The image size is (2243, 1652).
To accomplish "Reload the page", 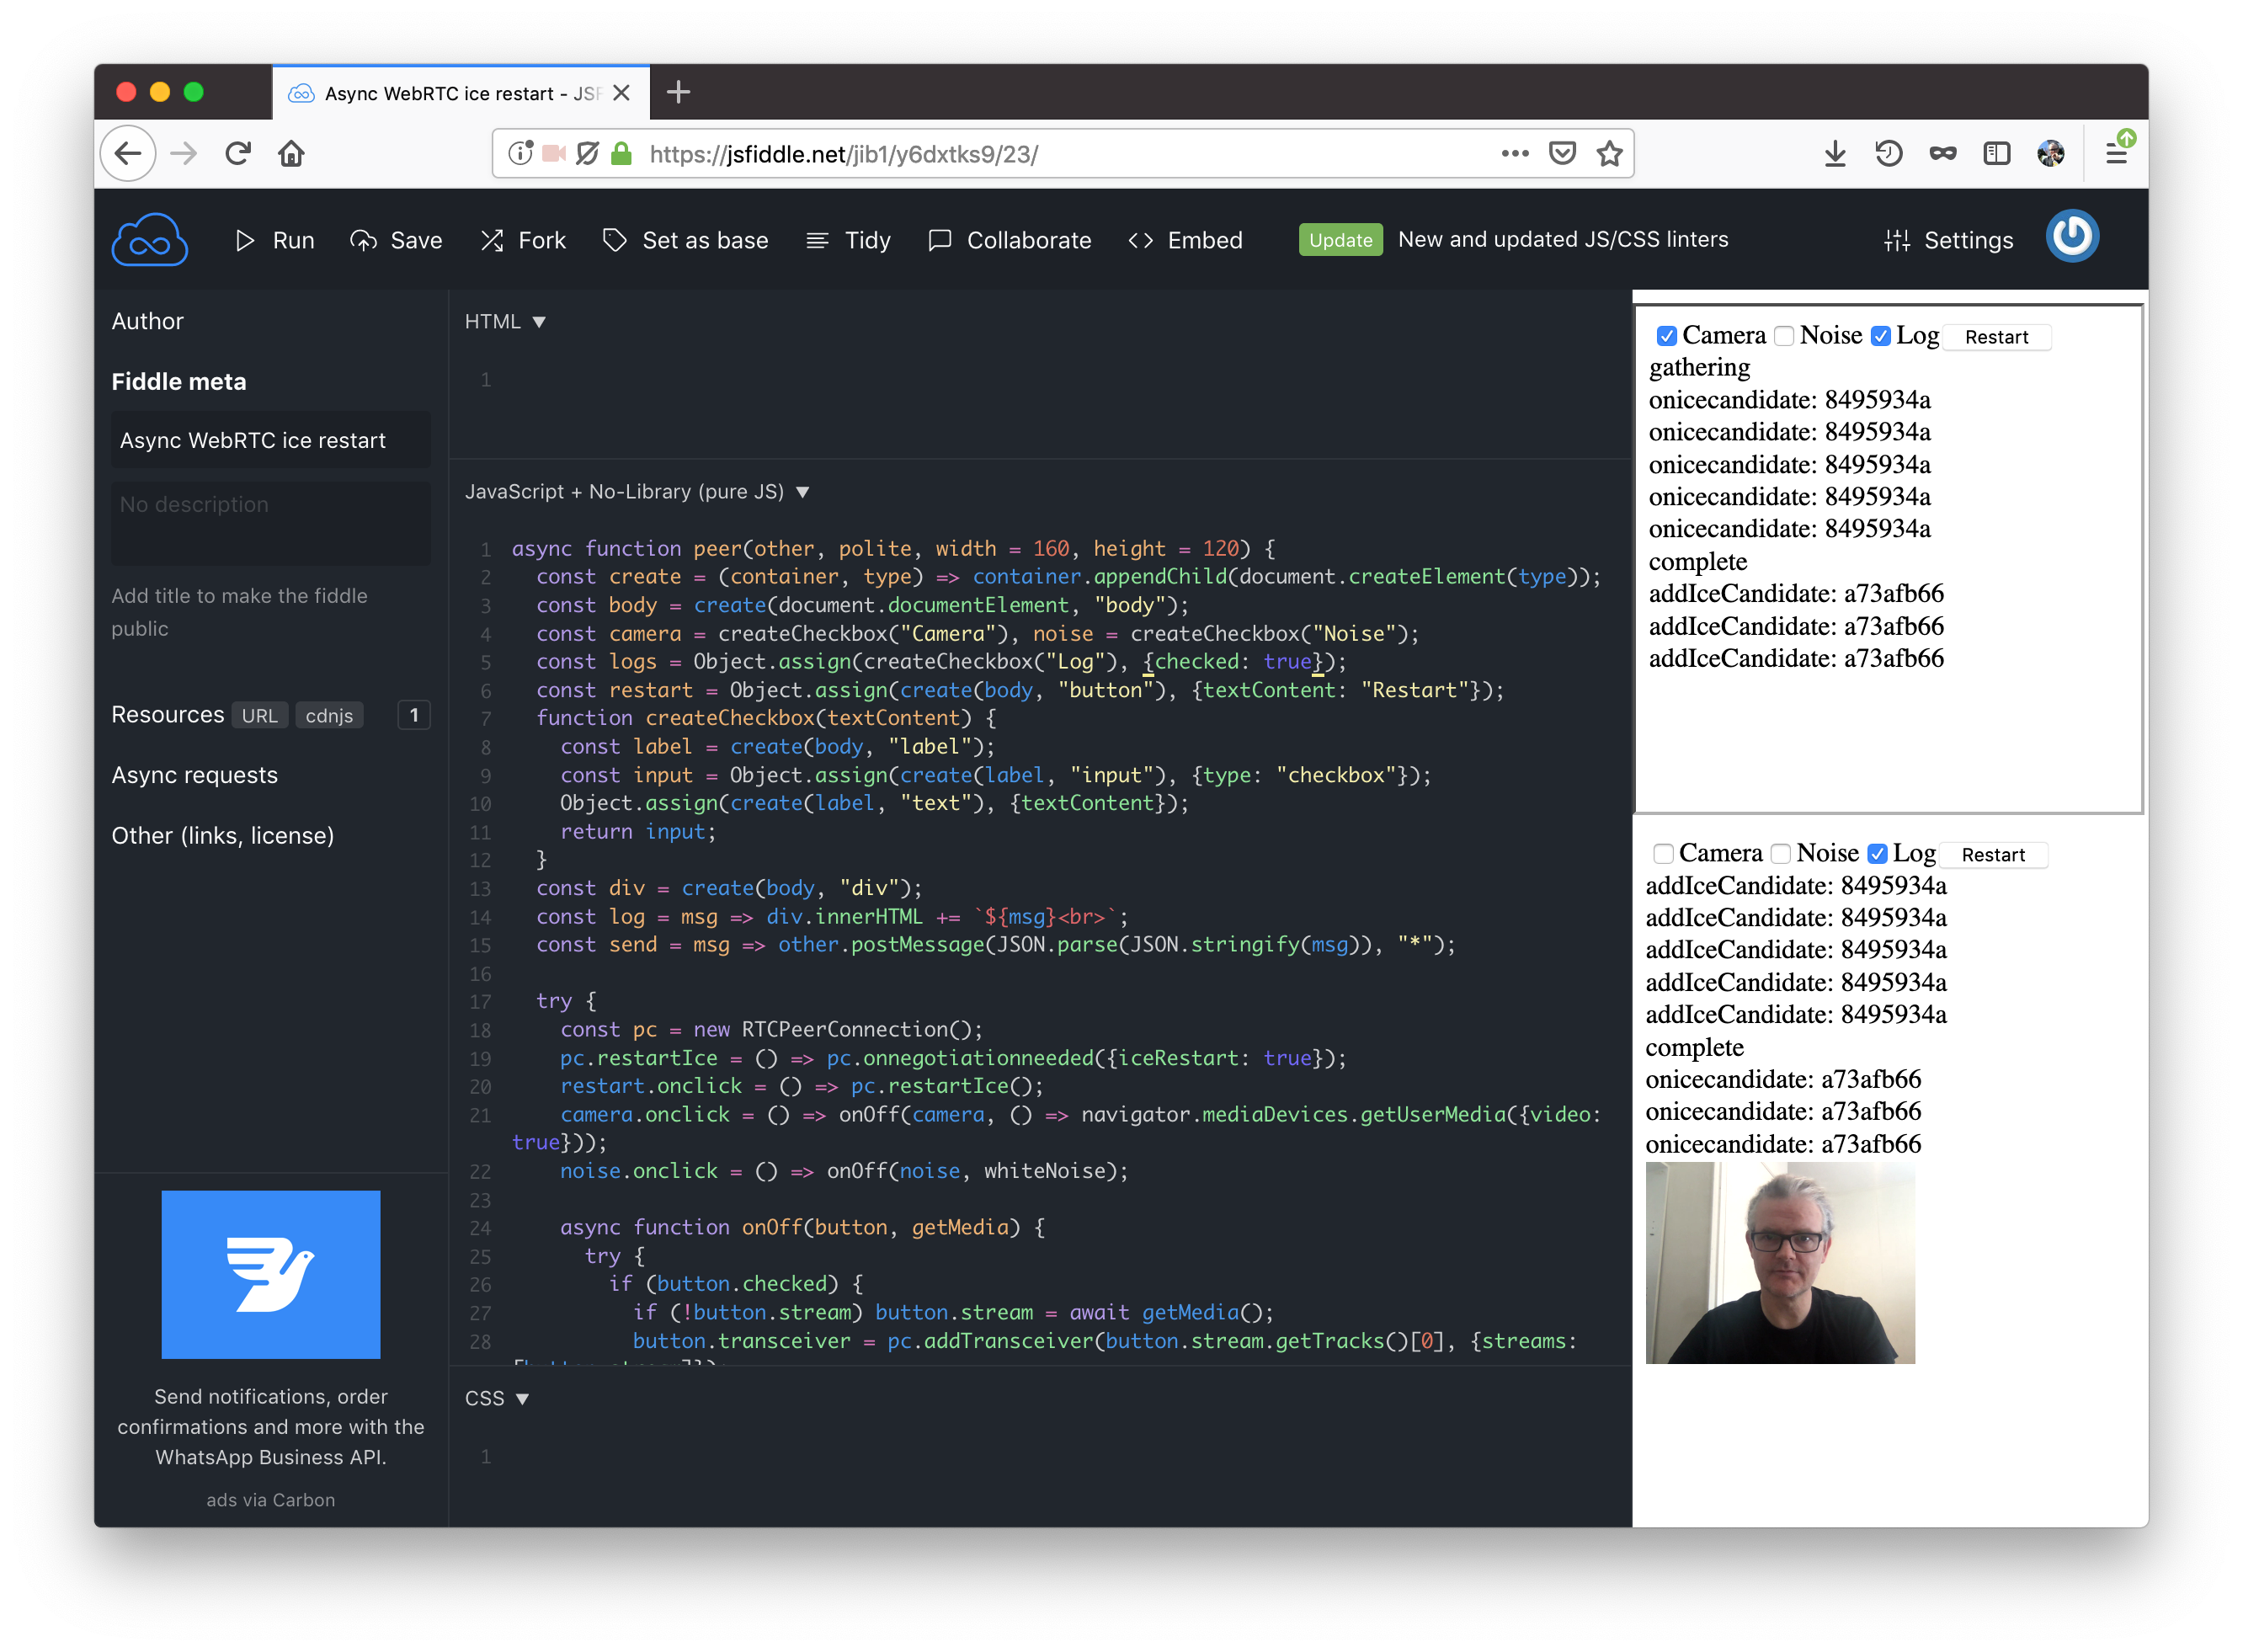I will coord(238,153).
